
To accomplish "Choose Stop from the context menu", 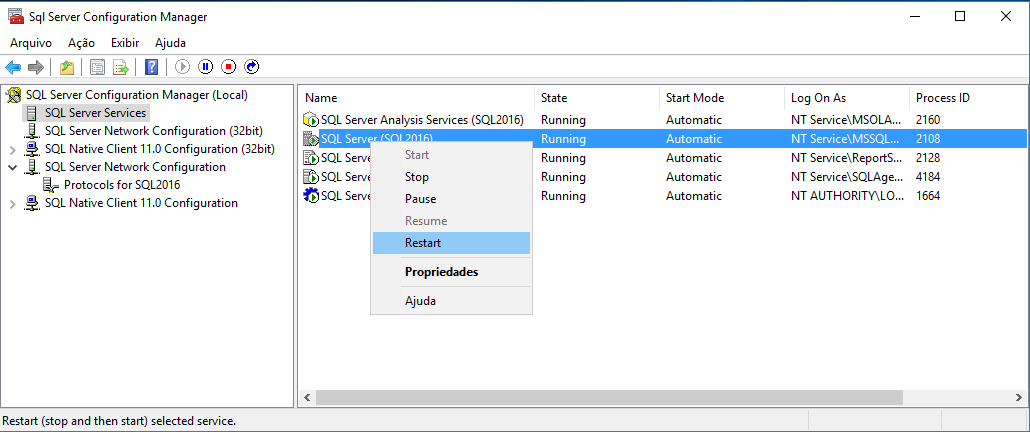I will click(451, 177).
